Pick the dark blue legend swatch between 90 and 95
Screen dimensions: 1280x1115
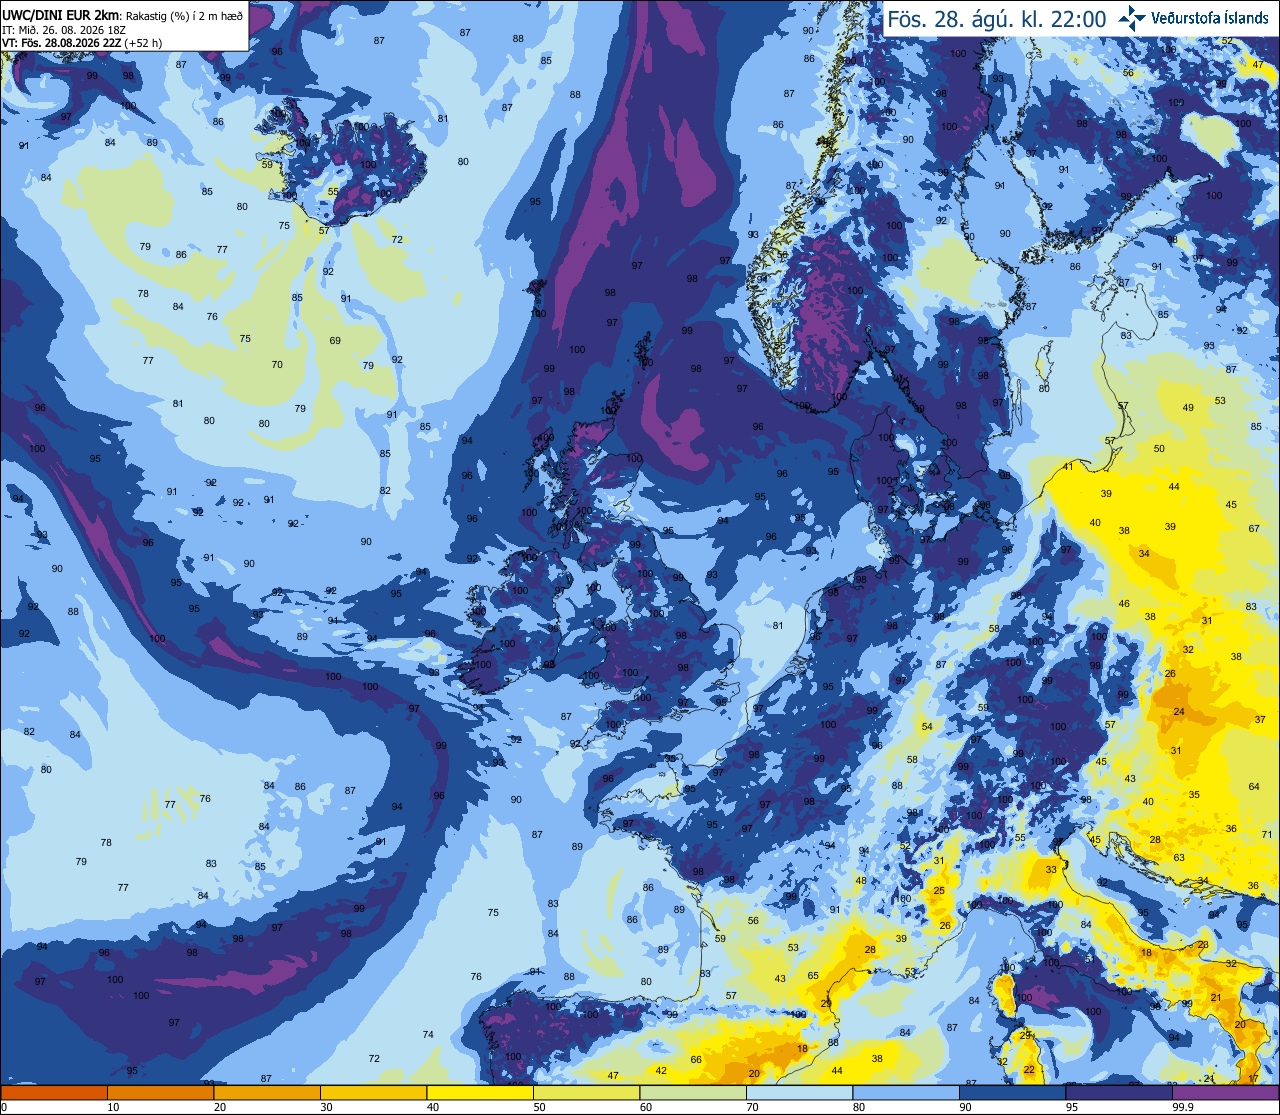click(1013, 1092)
